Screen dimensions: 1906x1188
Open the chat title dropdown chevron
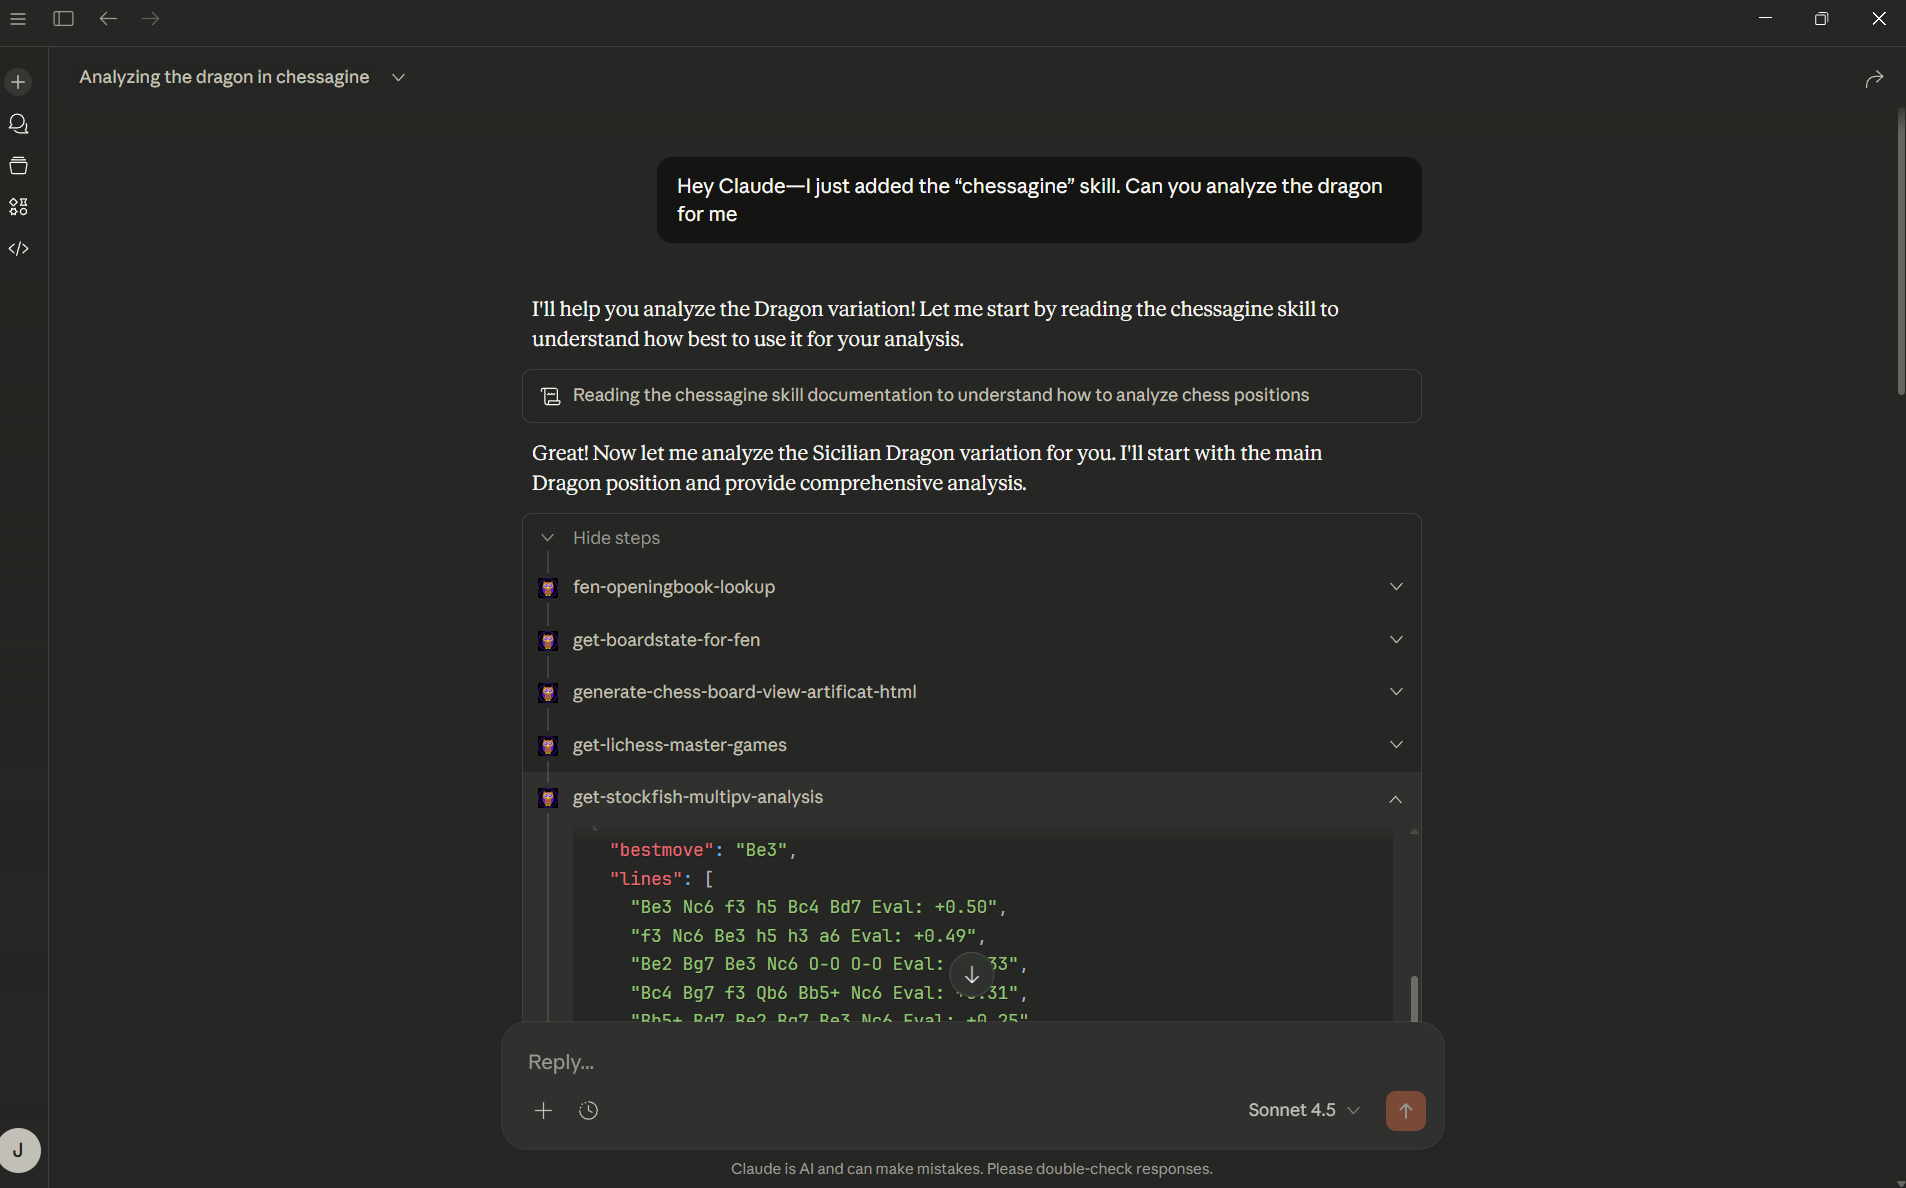coord(398,78)
